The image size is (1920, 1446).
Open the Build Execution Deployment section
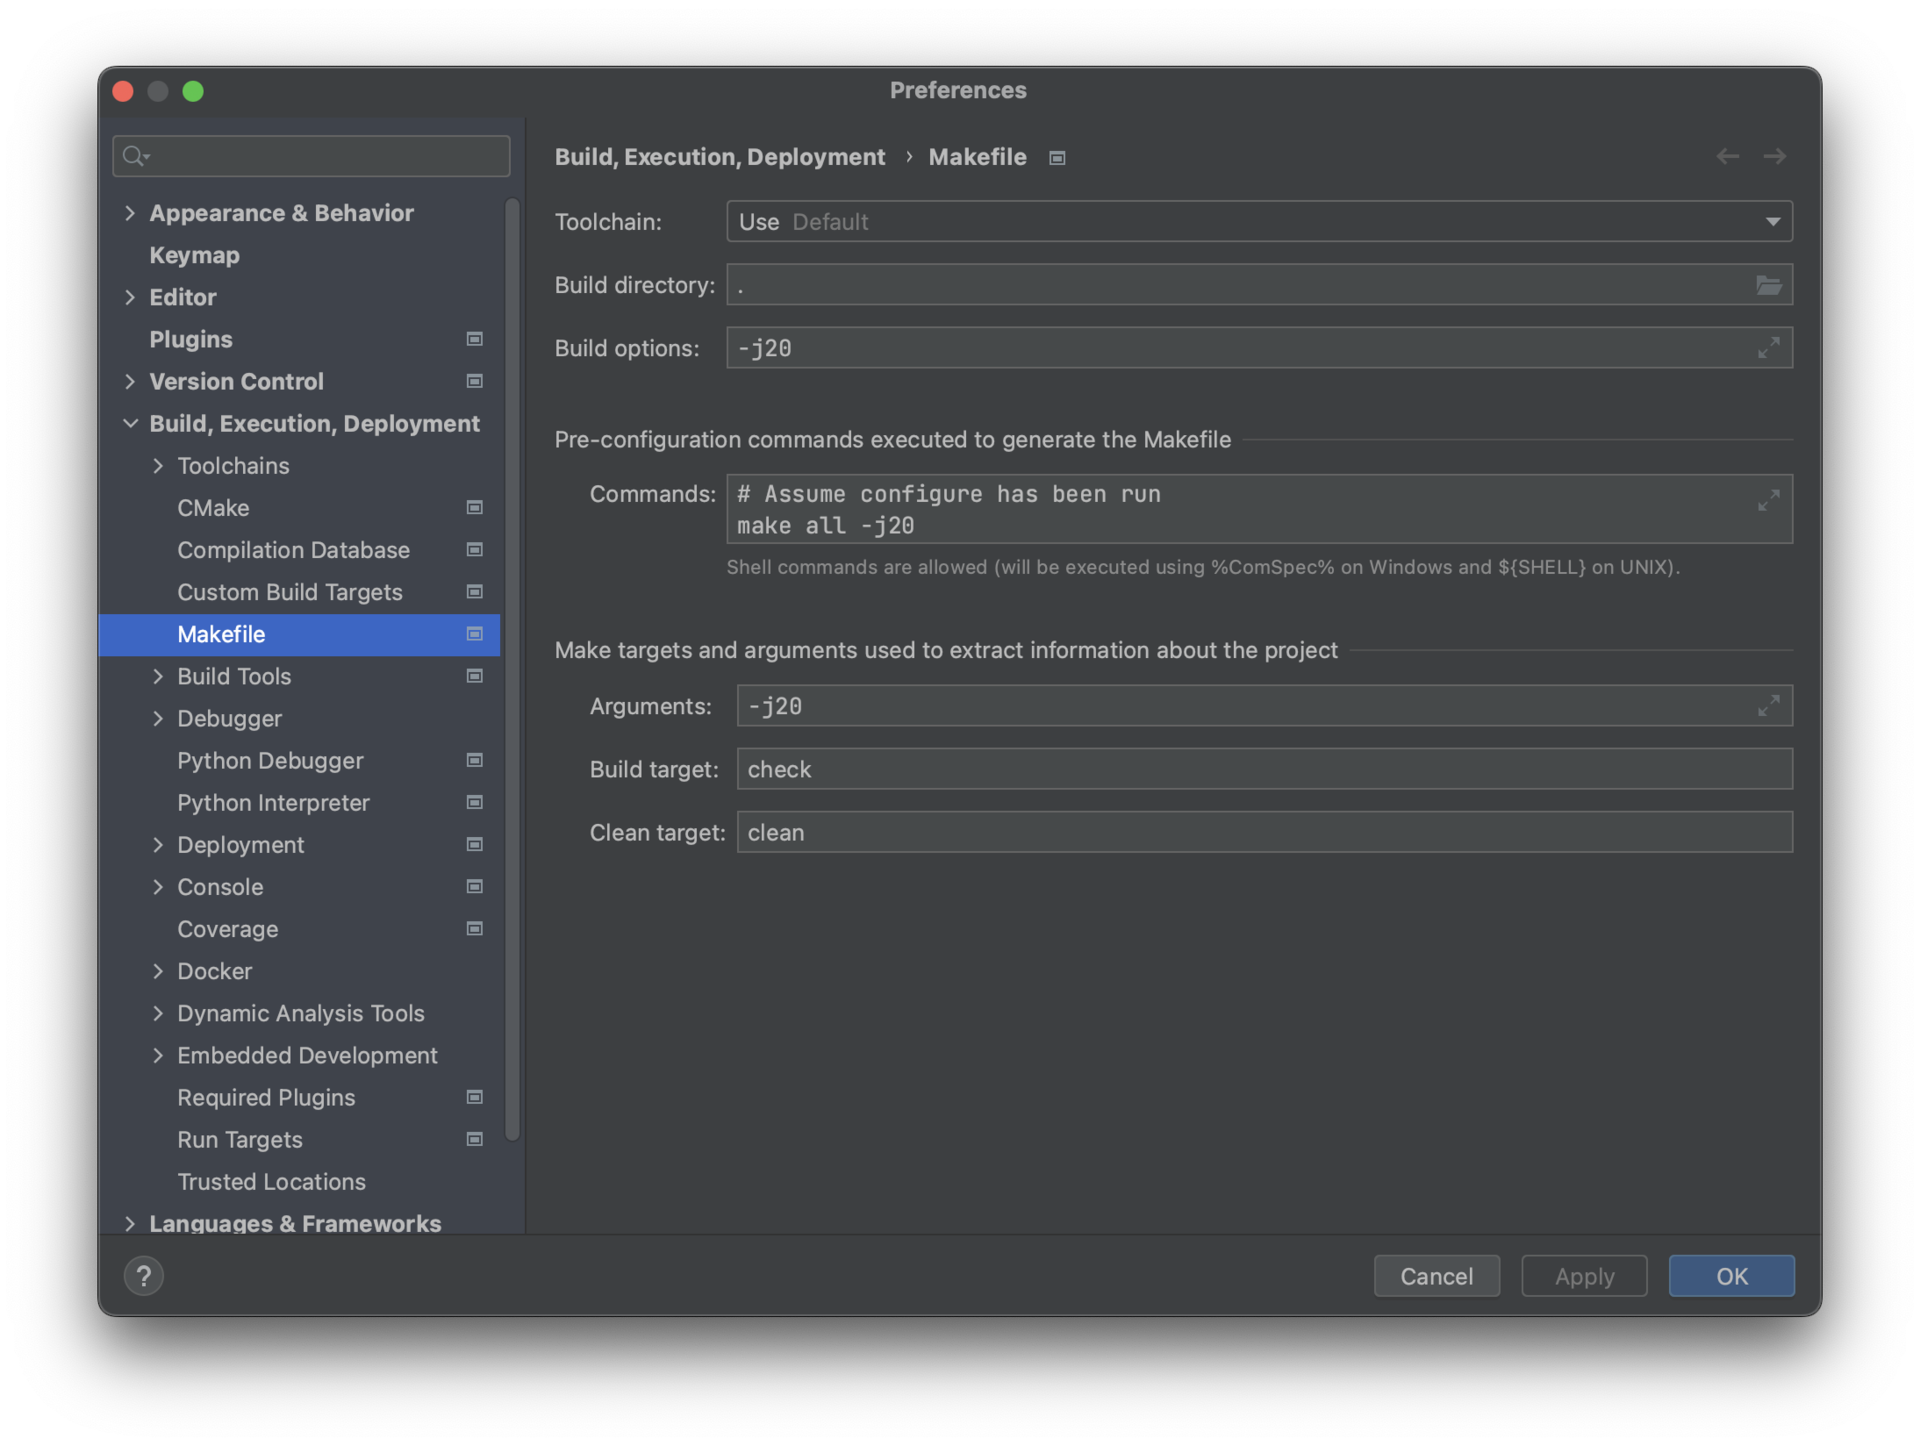314,422
